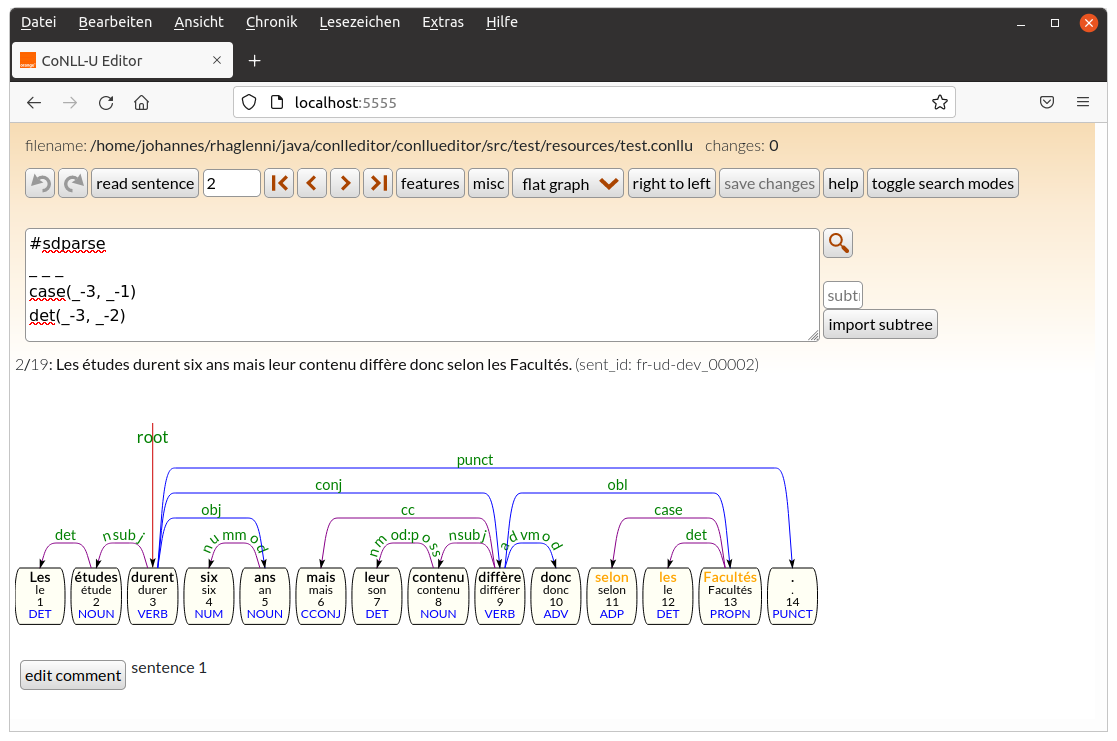Viewport: 1117px width, 741px height.
Task: Click the 'case' dependency label
Action: click(668, 510)
